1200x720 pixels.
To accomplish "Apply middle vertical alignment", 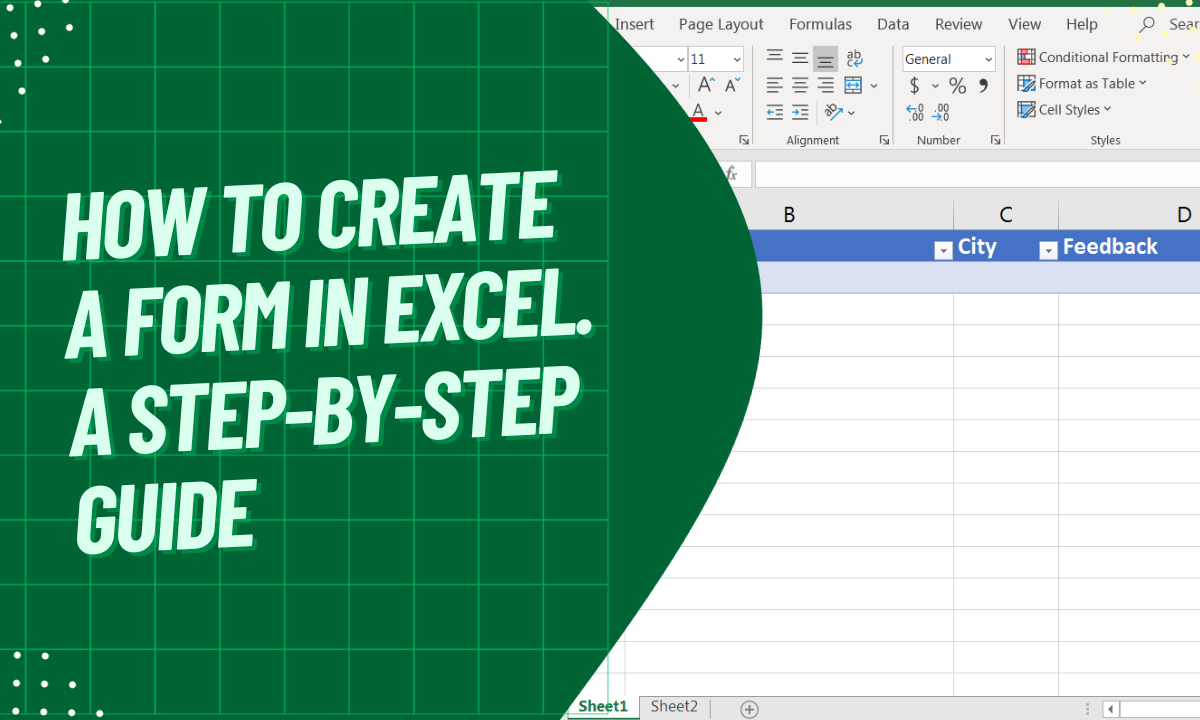I will [800, 58].
